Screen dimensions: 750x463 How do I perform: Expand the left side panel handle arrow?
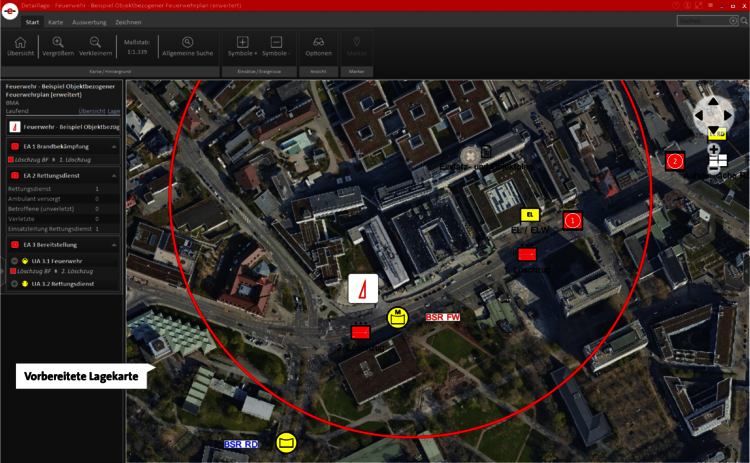coord(2,271)
